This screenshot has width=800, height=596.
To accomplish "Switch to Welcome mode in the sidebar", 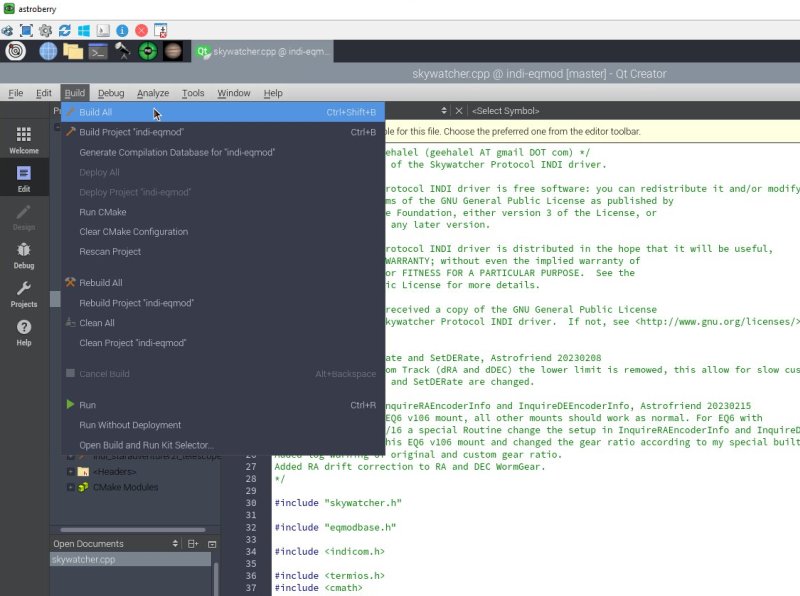I will click(x=24, y=140).
